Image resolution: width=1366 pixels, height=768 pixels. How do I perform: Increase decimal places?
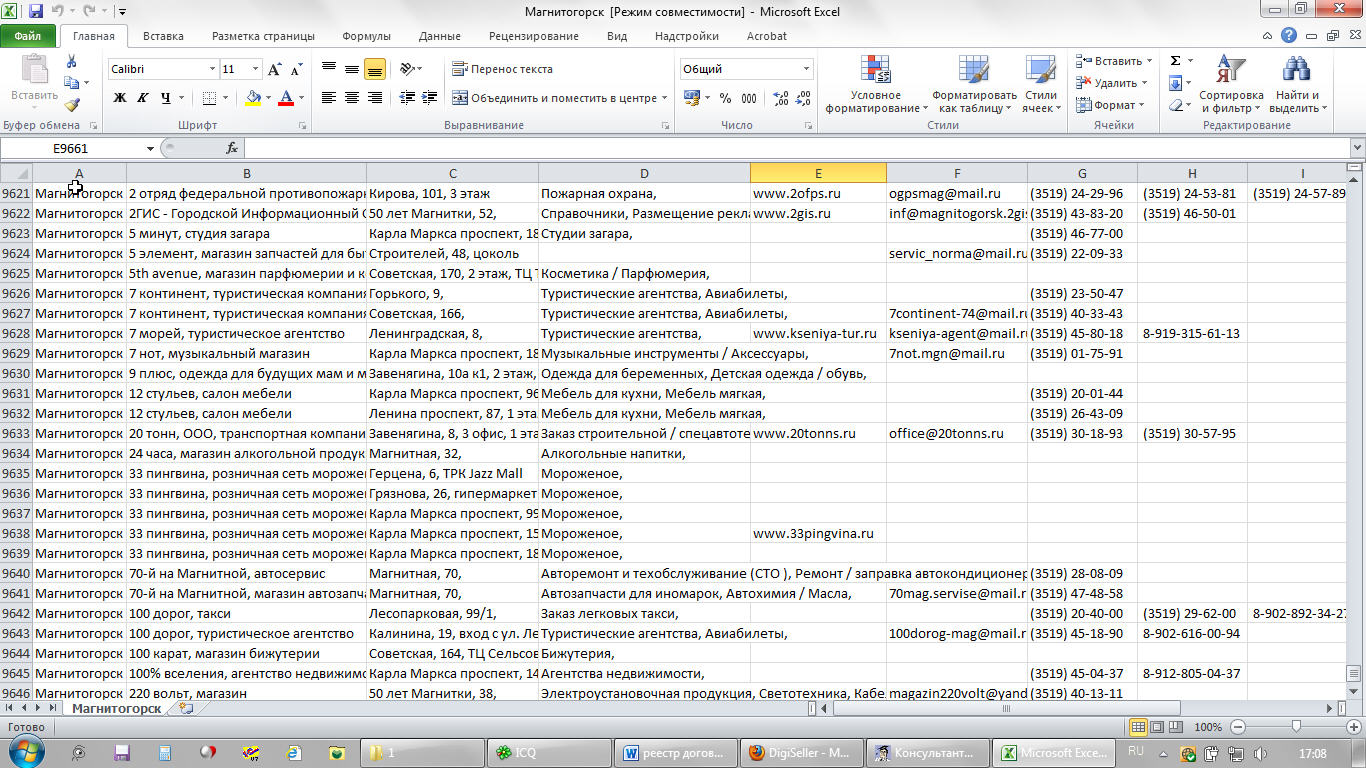point(781,98)
